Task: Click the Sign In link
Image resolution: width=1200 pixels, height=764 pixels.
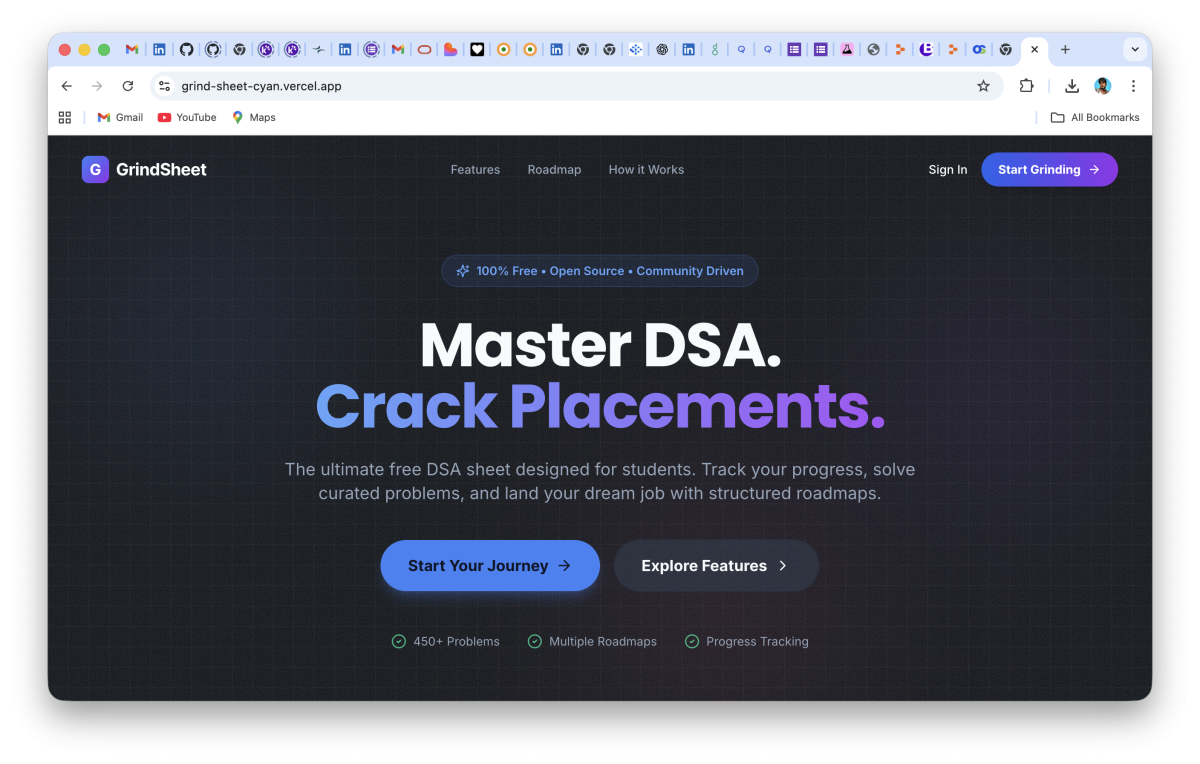Action: coord(947,170)
